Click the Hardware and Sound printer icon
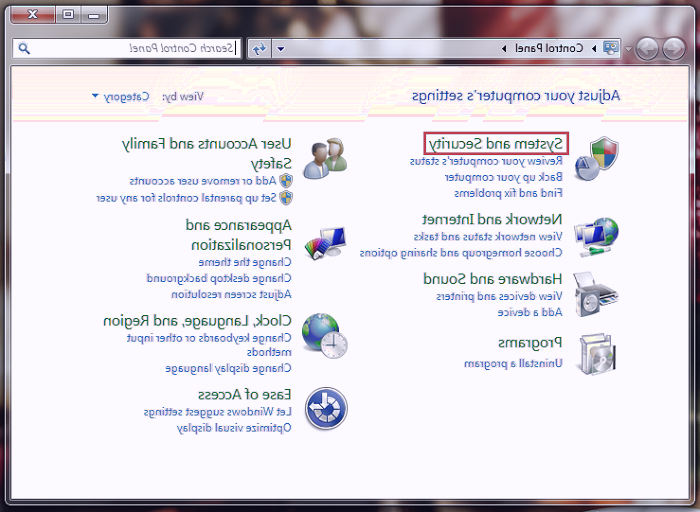The width and height of the screenshot is (700, 512). 596,294
